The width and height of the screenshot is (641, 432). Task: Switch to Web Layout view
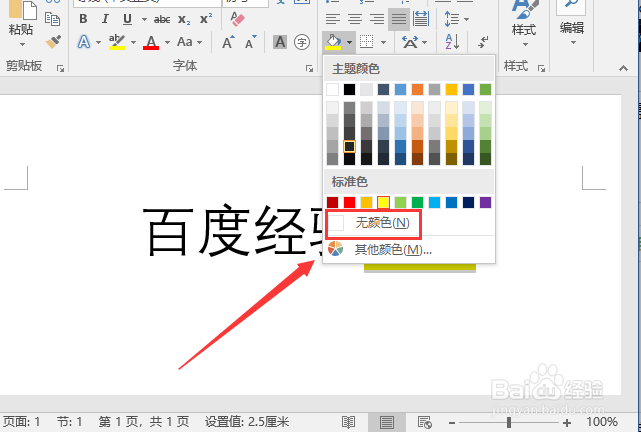(424, 422)
